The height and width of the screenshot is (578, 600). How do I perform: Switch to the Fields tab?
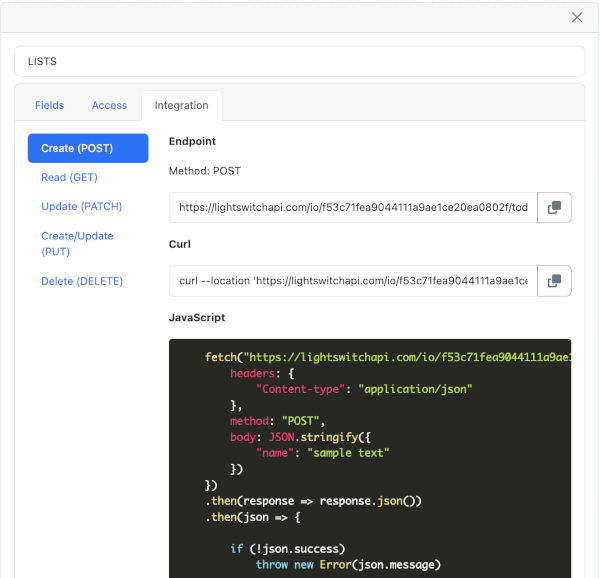(x=49, y=105)
